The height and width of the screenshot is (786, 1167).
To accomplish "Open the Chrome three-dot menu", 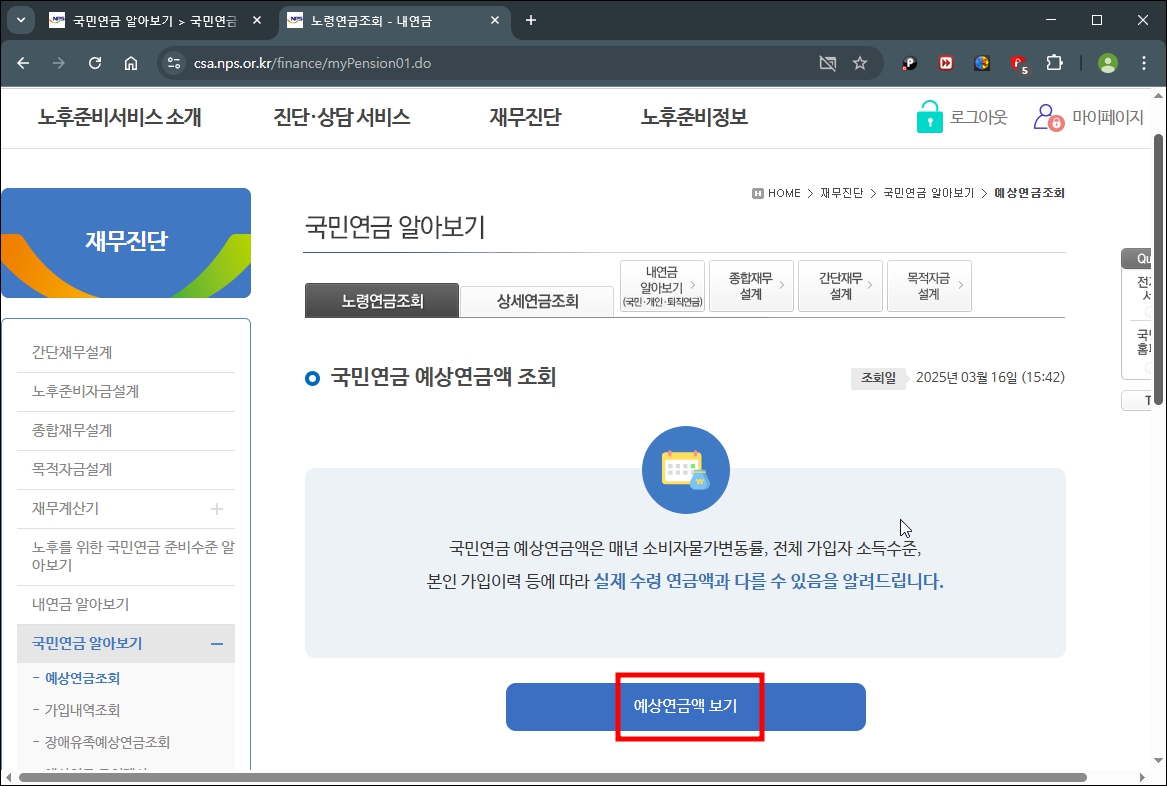I will (1144, 62).
